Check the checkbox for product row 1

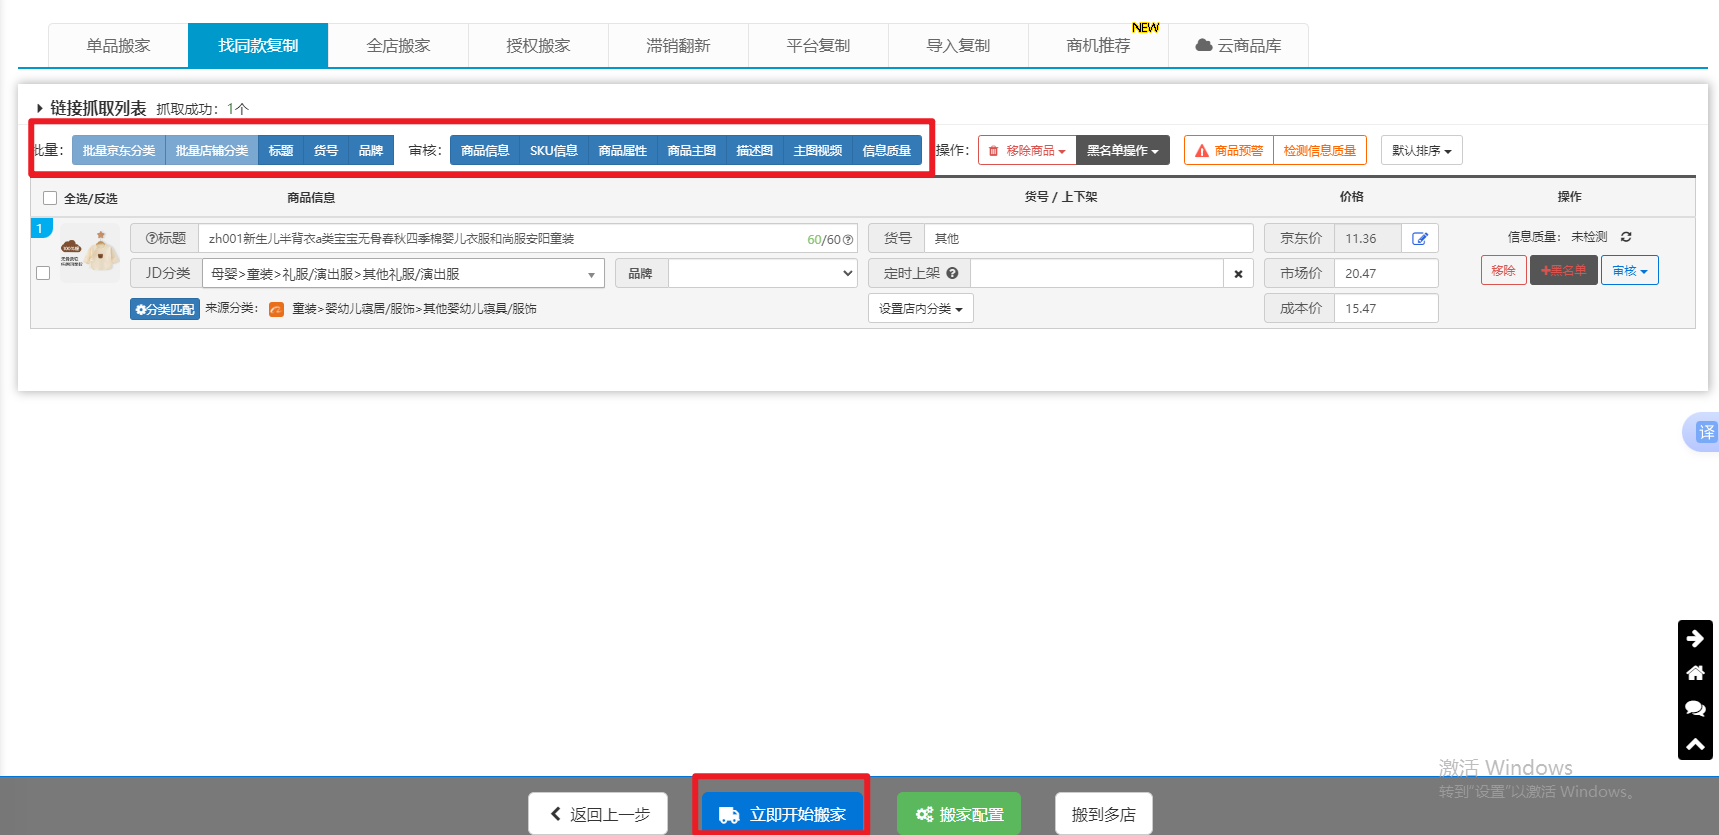coord(43,273)
